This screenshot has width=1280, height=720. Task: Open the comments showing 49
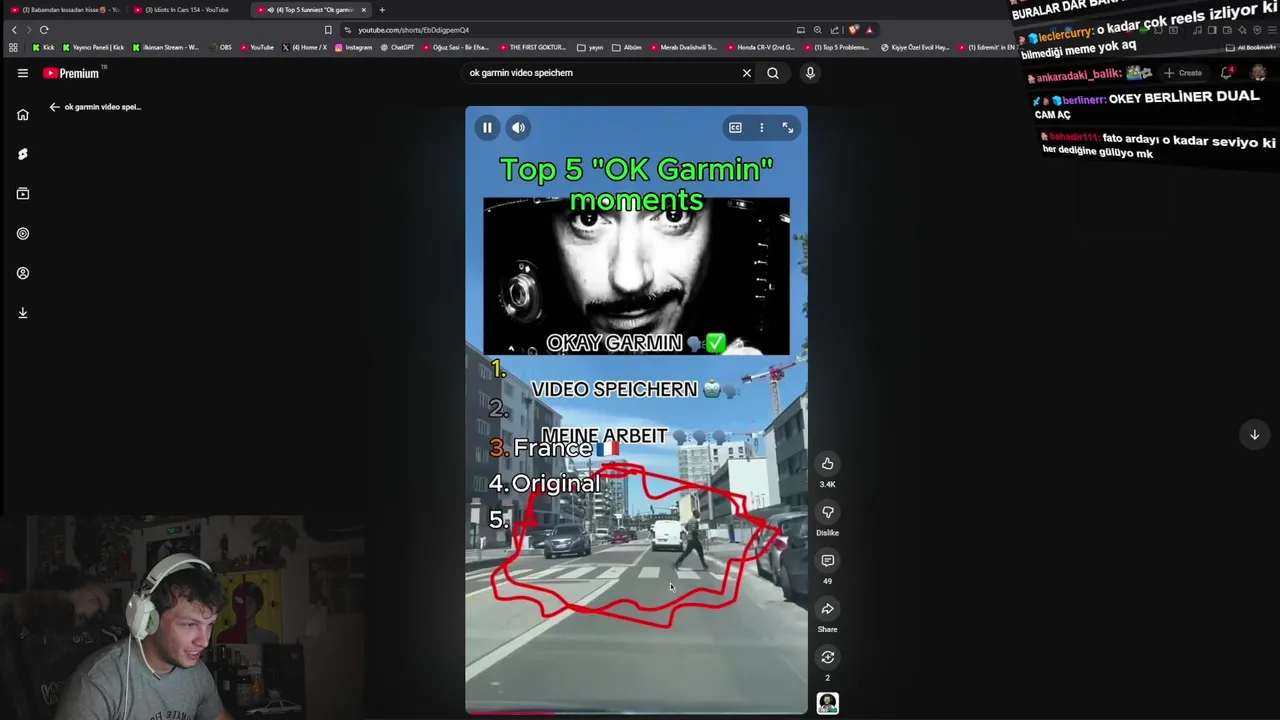coord(827,560)
